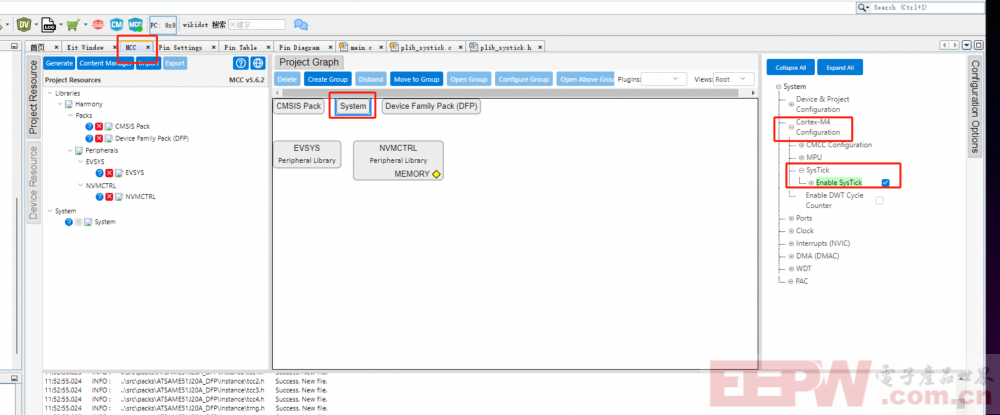Remove Device Family Pack with red X
Image resolution: width=1000 pixels, height=415 pixels.
(x=99, y=138)
